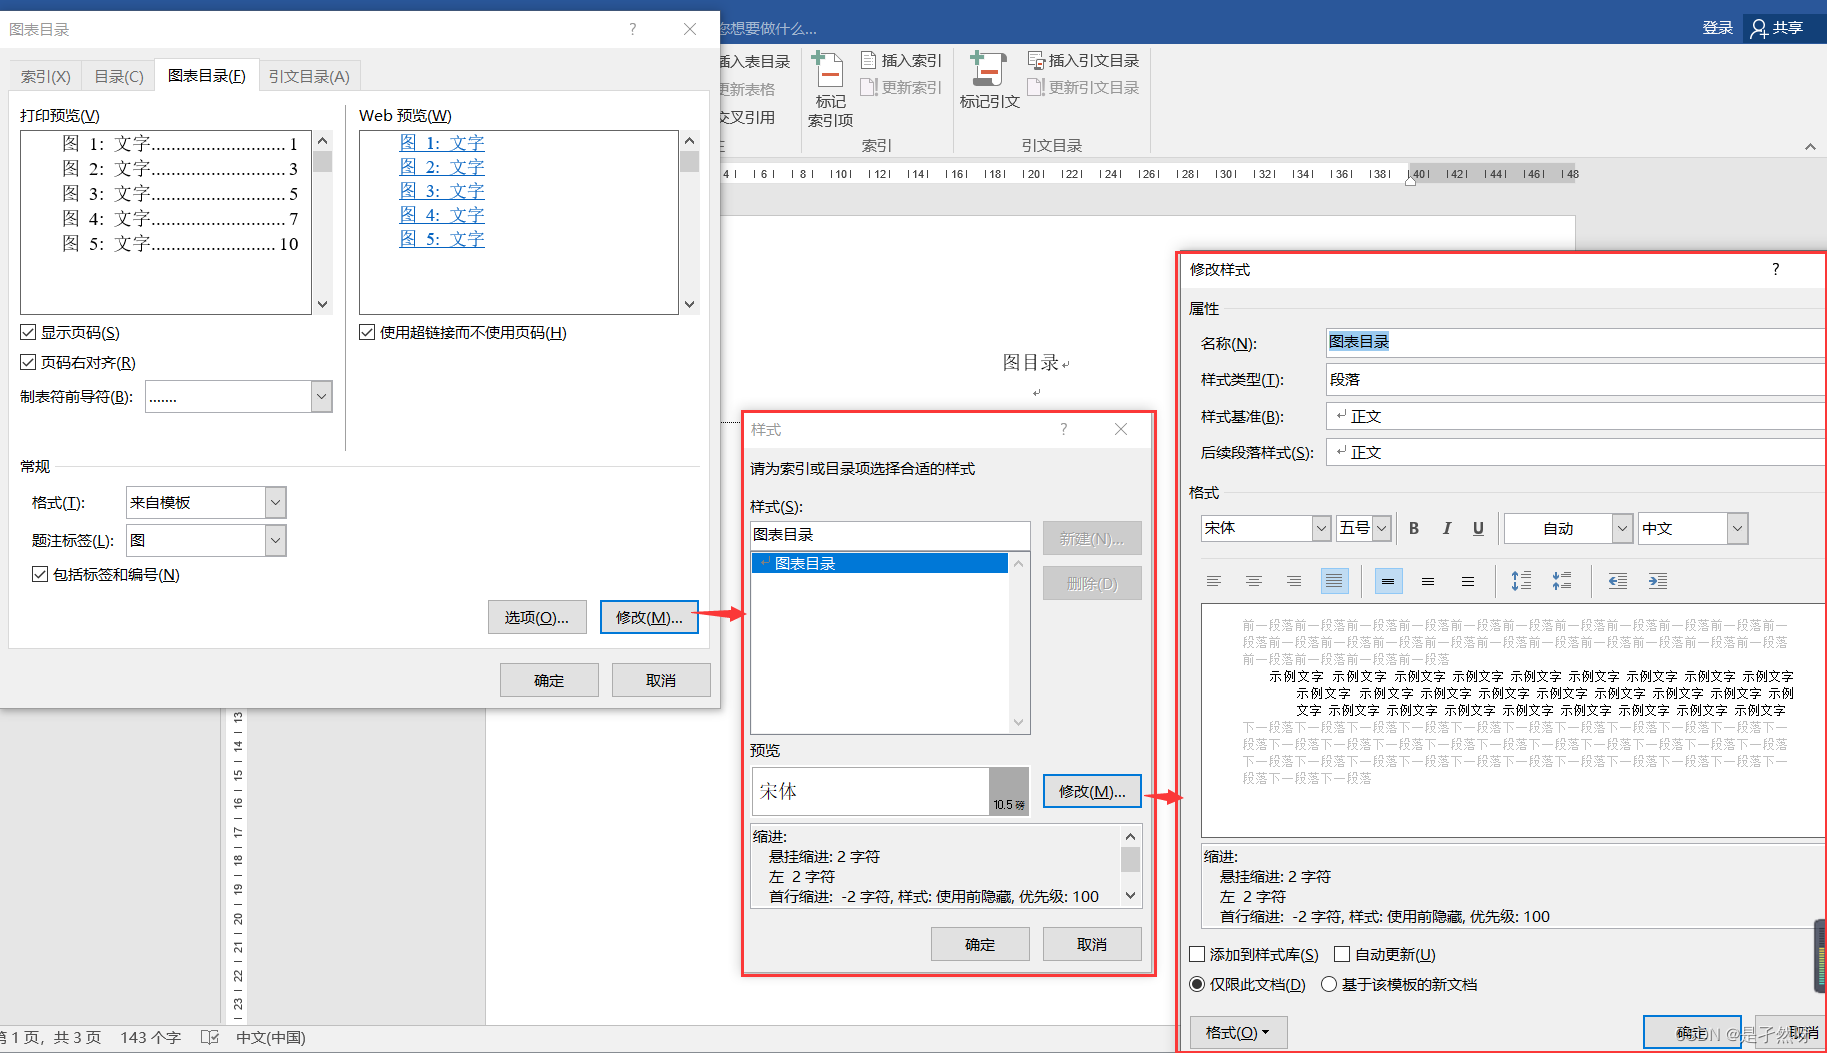Open 共享 share button
This screenshot has height=1053, width=1827.
pos(1777,28)
